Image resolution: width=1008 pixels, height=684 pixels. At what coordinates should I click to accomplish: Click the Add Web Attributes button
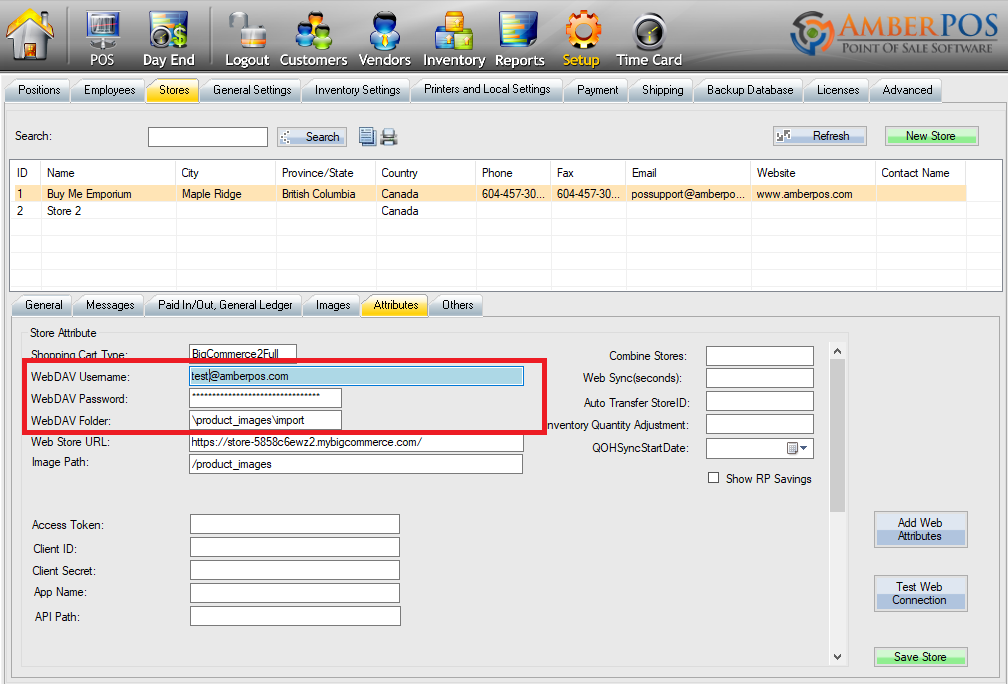point(920,529)
